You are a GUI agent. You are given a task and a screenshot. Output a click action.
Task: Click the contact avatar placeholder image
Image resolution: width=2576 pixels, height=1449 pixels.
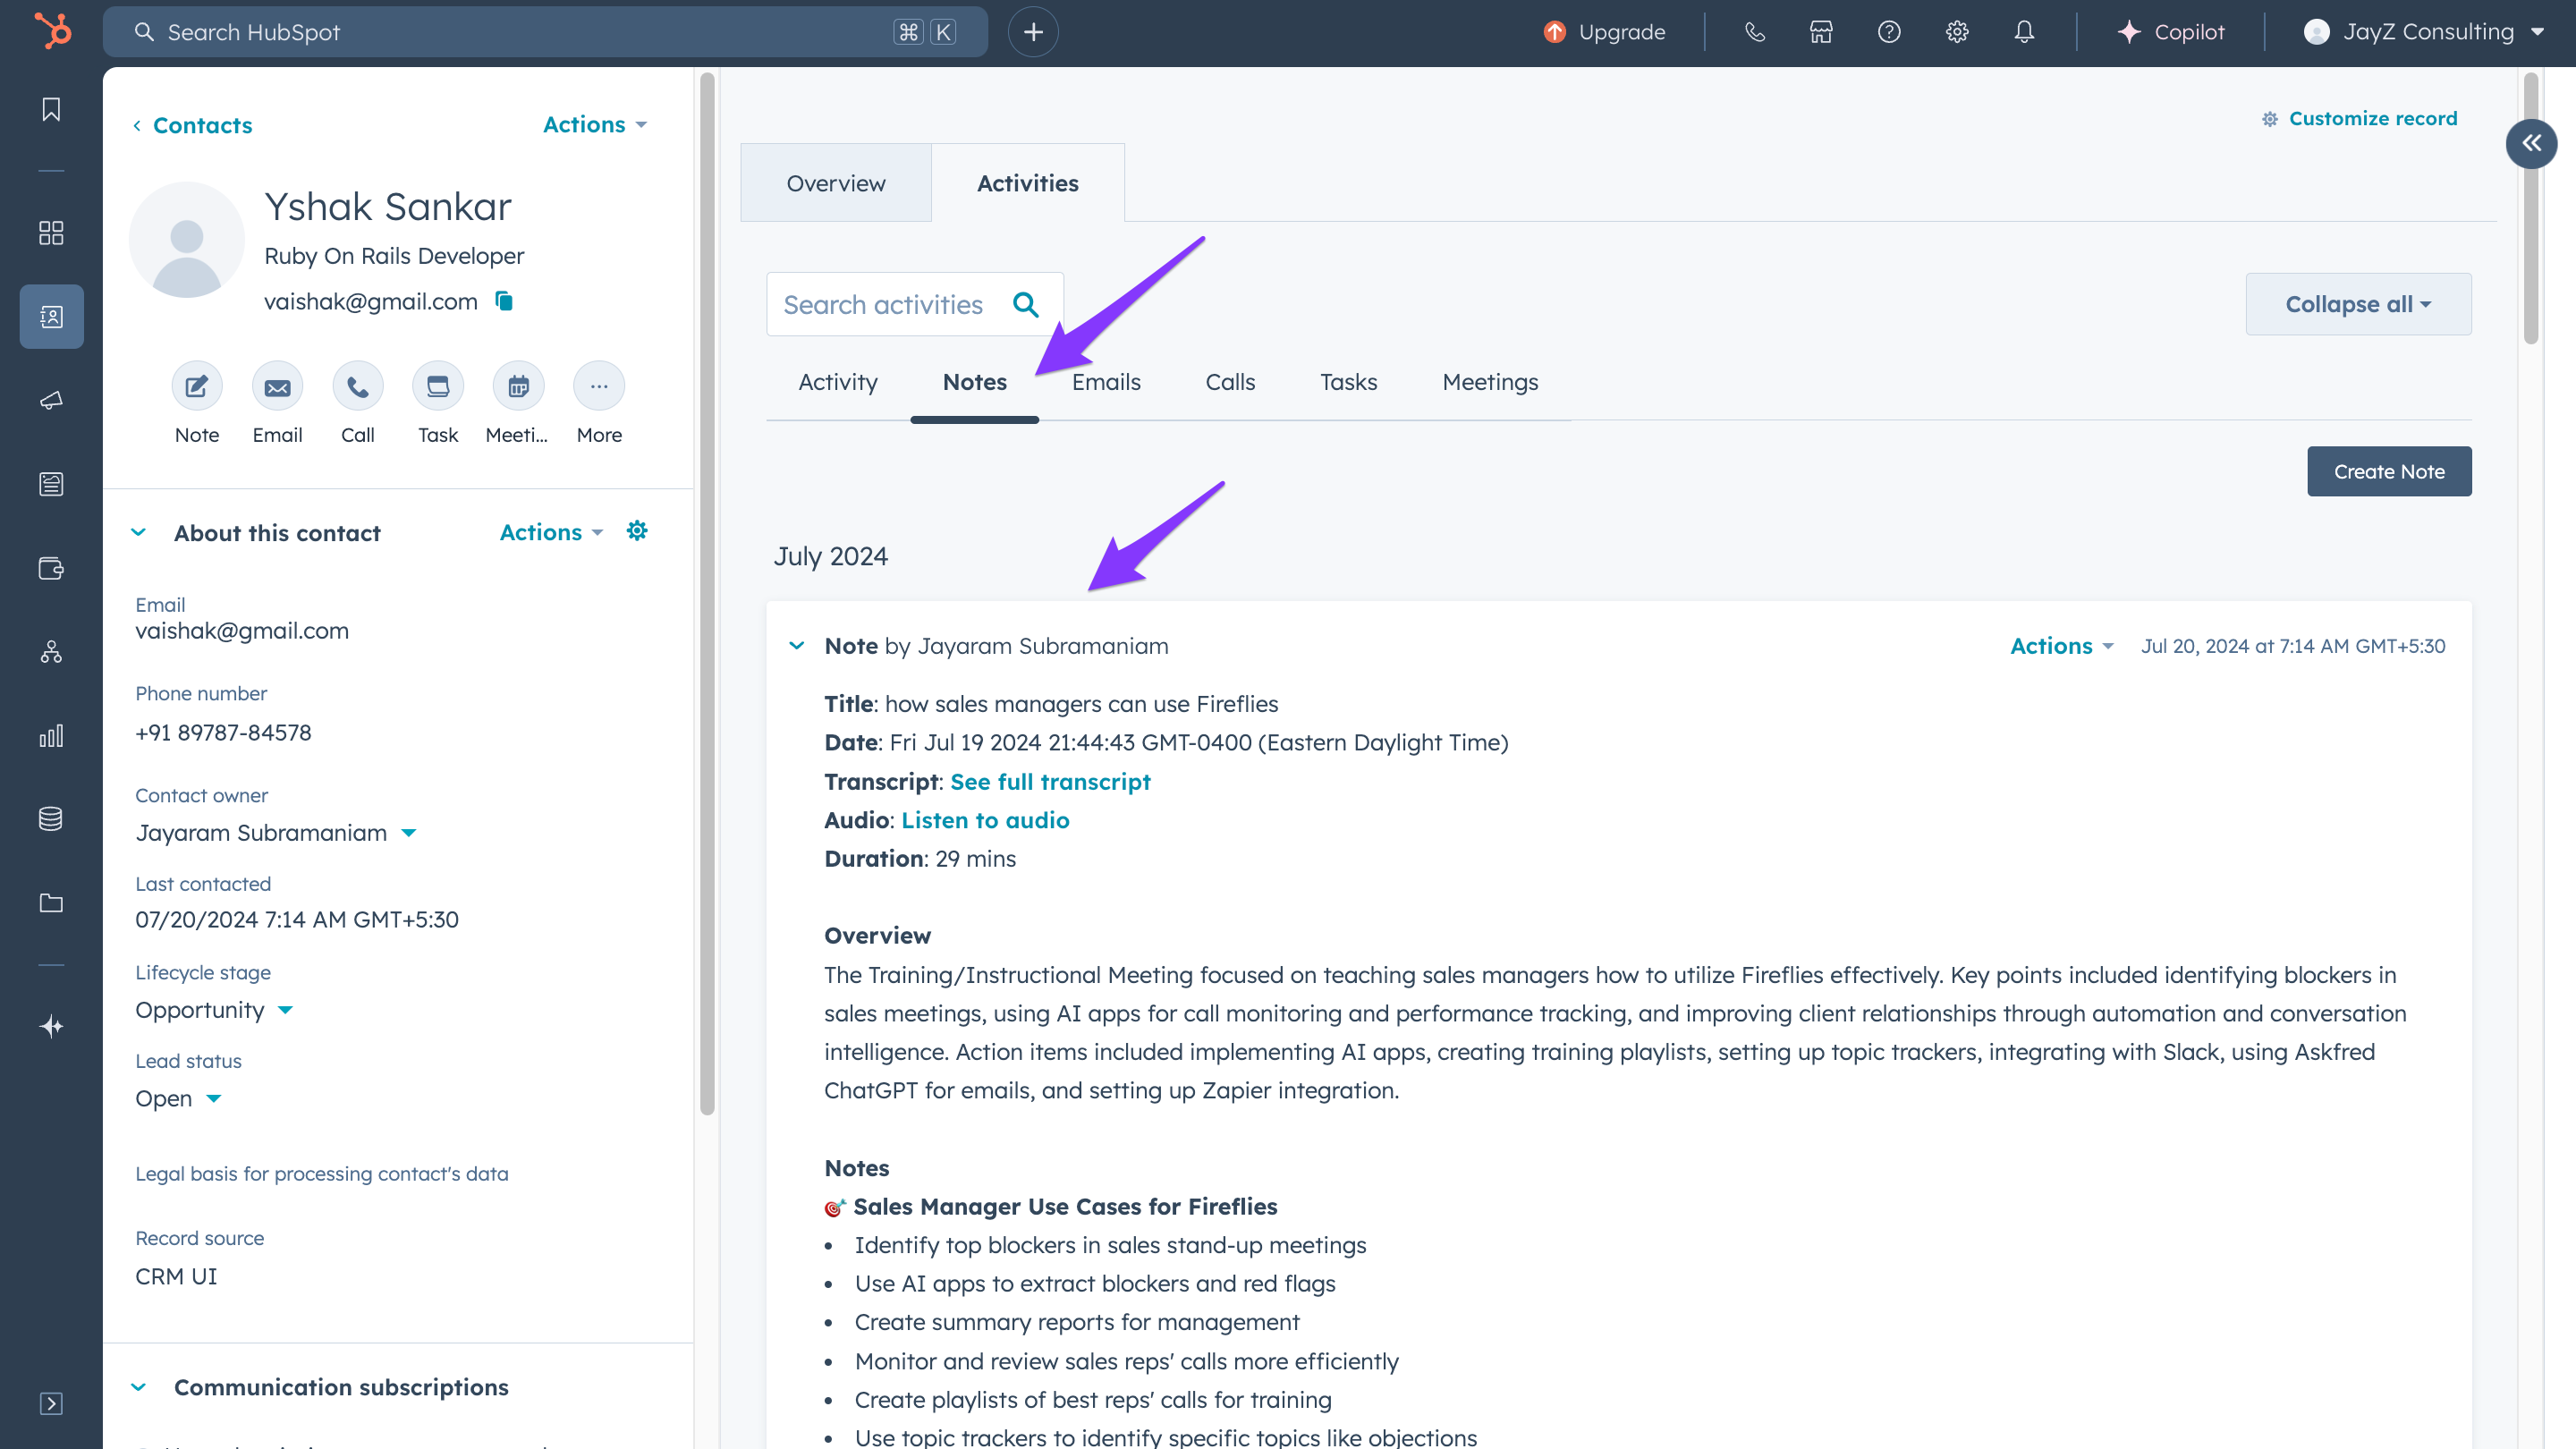(x=187, y=240)
